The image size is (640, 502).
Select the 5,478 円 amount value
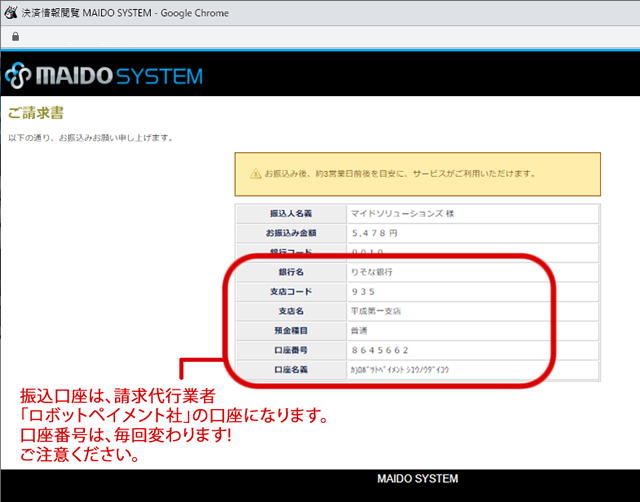(x=375, y=233)
